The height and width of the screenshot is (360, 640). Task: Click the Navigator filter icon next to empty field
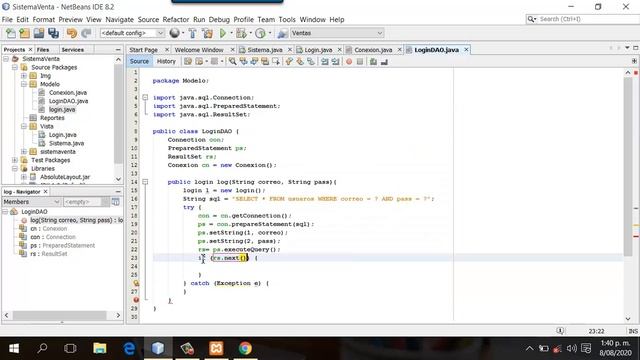[116, 202]
